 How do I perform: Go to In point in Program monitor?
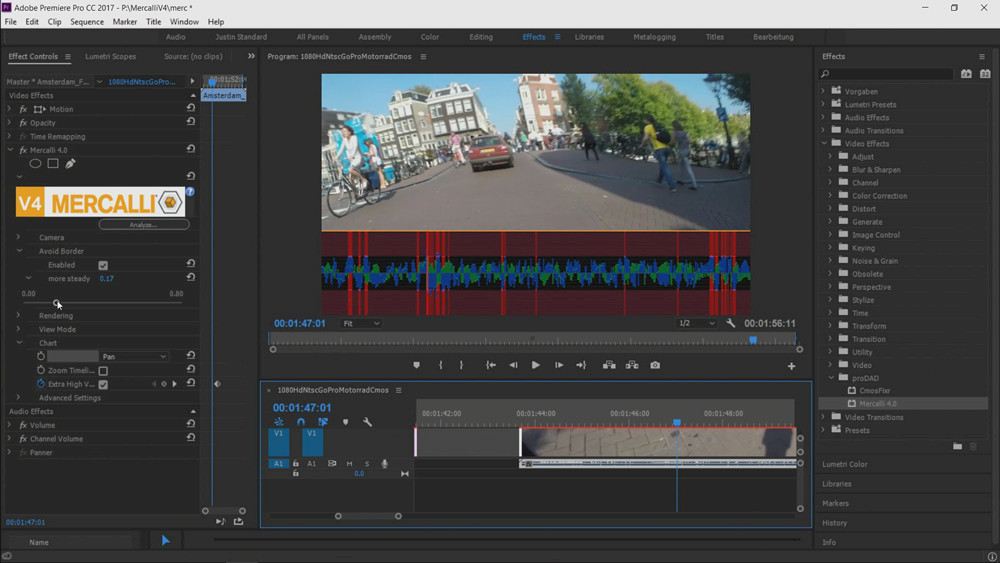490,365
